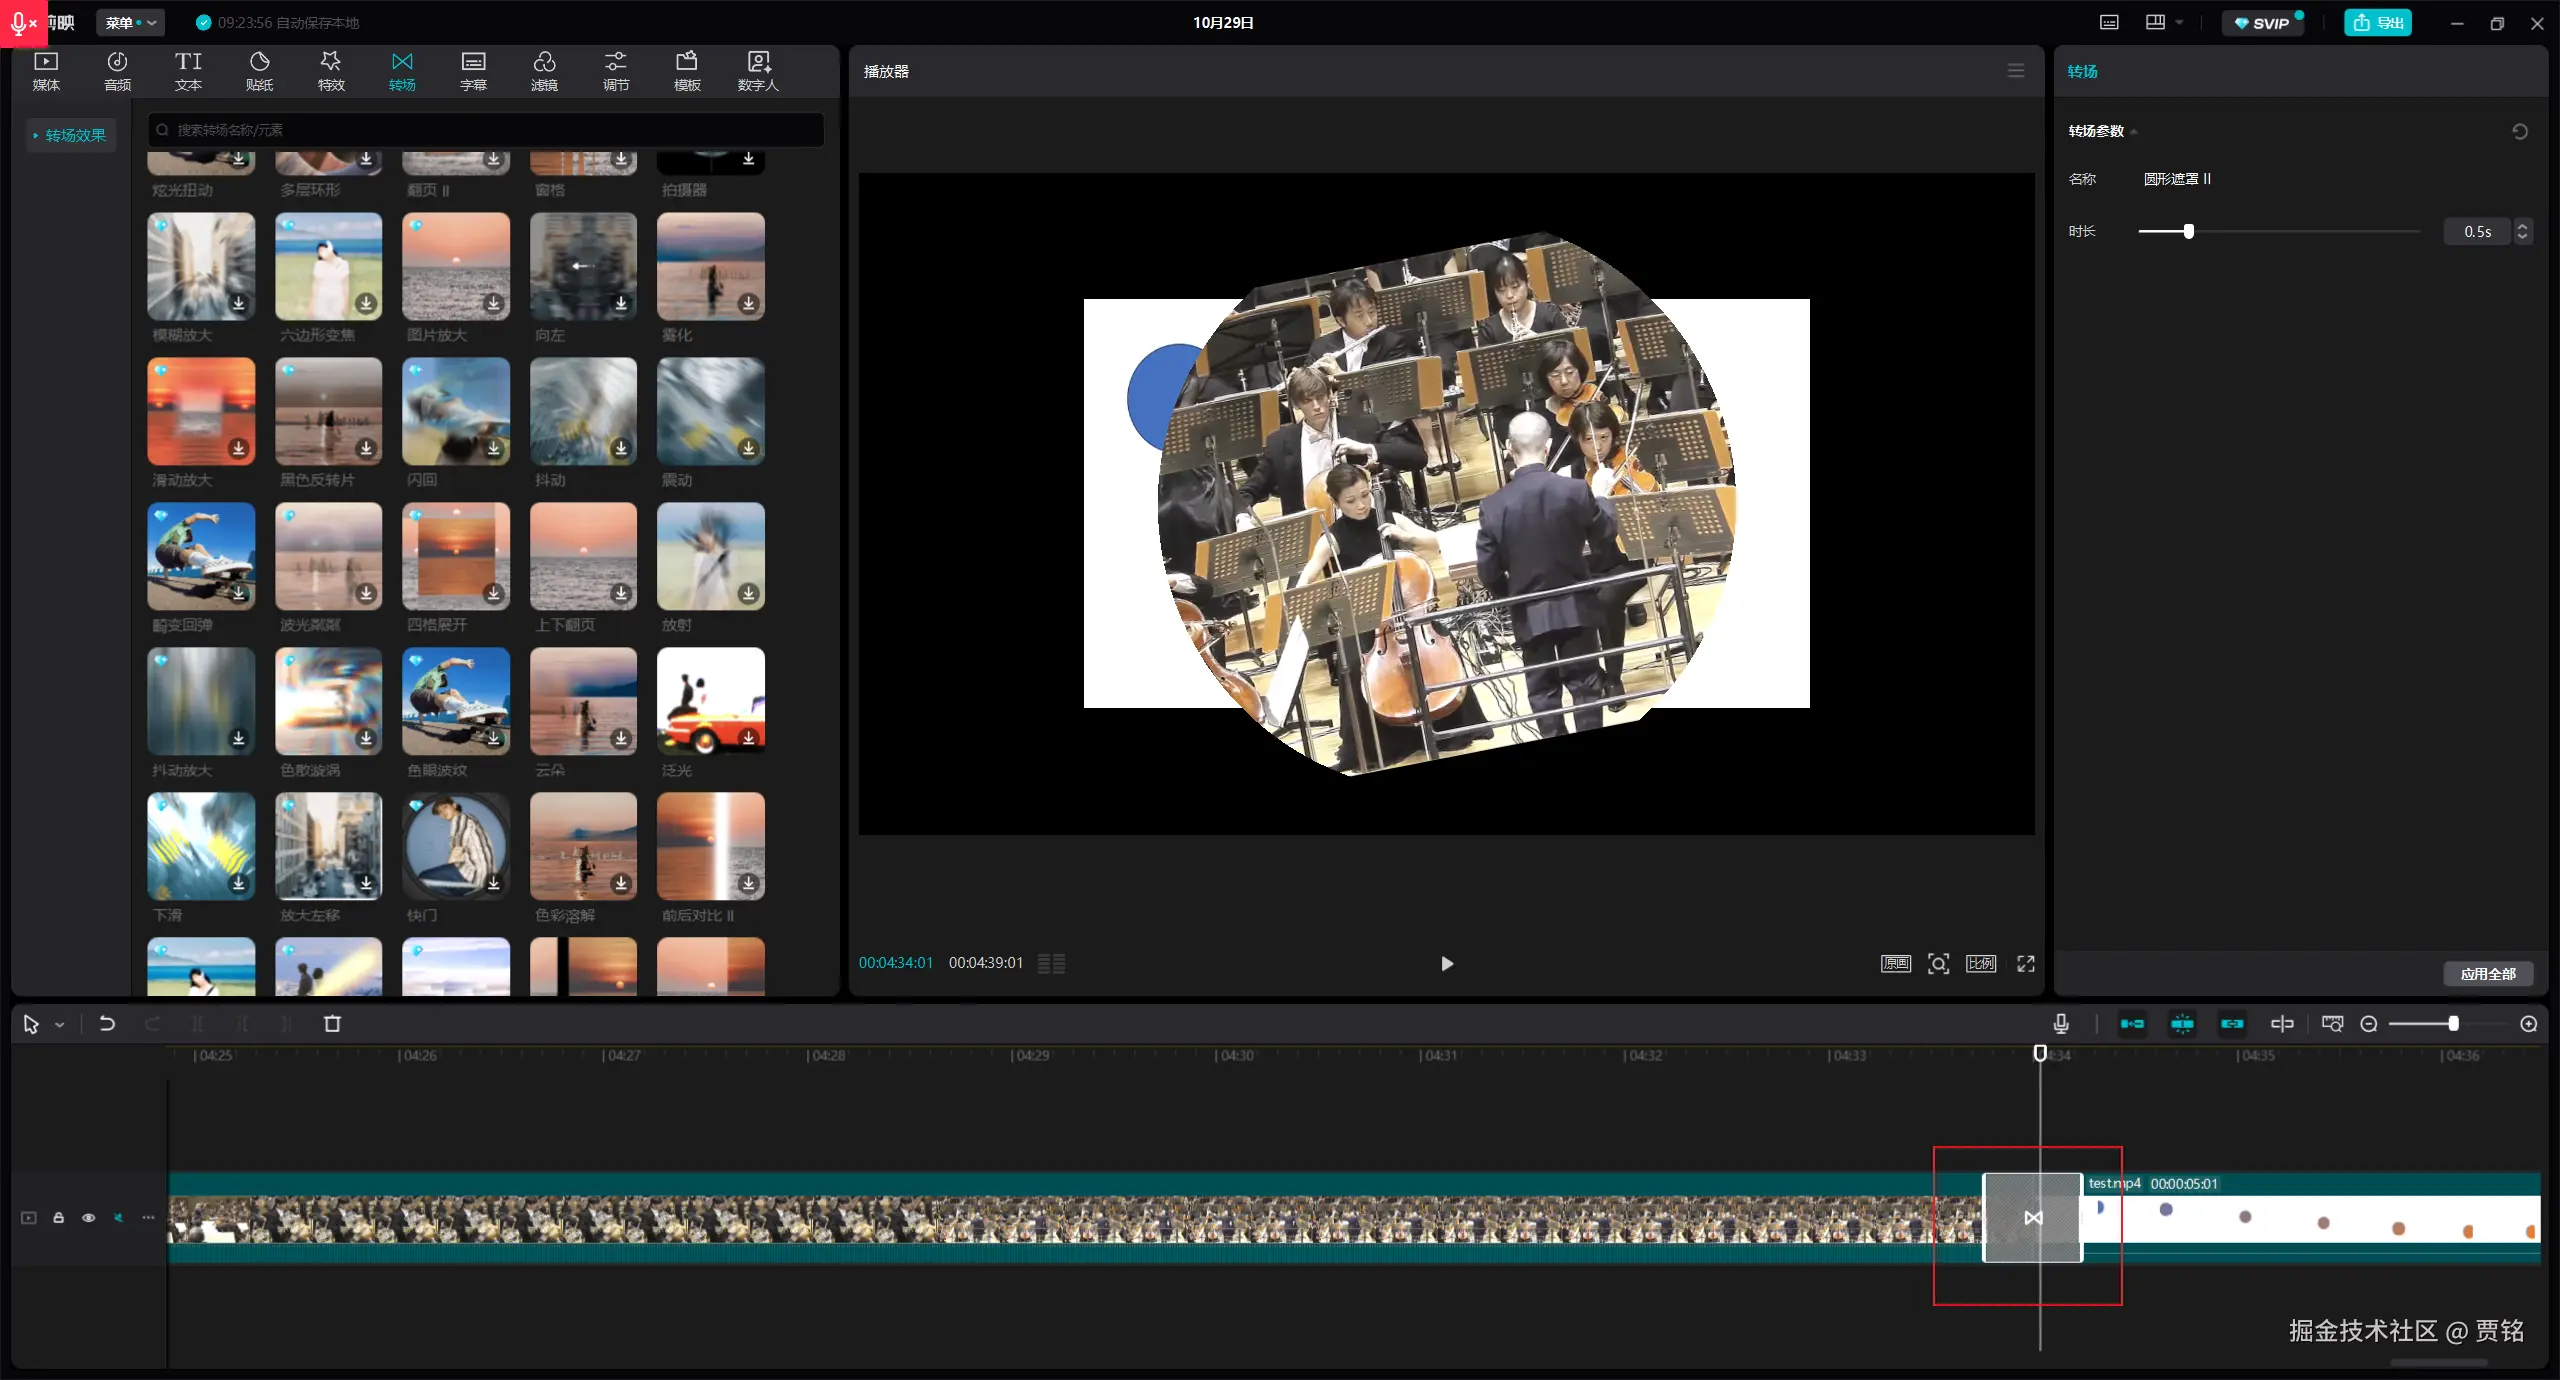Click the transition marker on timeline clip
Viewport: 2560px width, 1380px height.
[2033, 1217]
